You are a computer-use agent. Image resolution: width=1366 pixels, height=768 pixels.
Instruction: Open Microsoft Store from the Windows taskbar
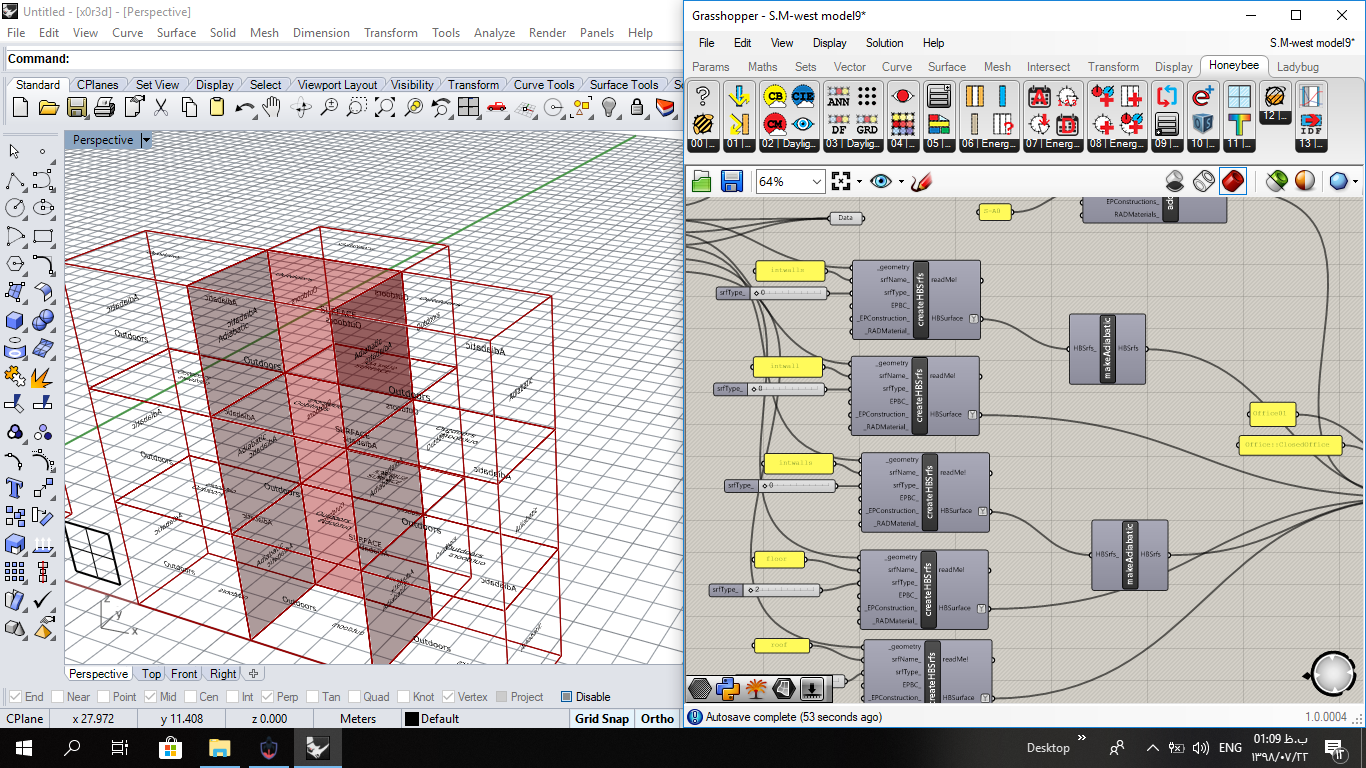pyautogui.click(x=170, y=747)
